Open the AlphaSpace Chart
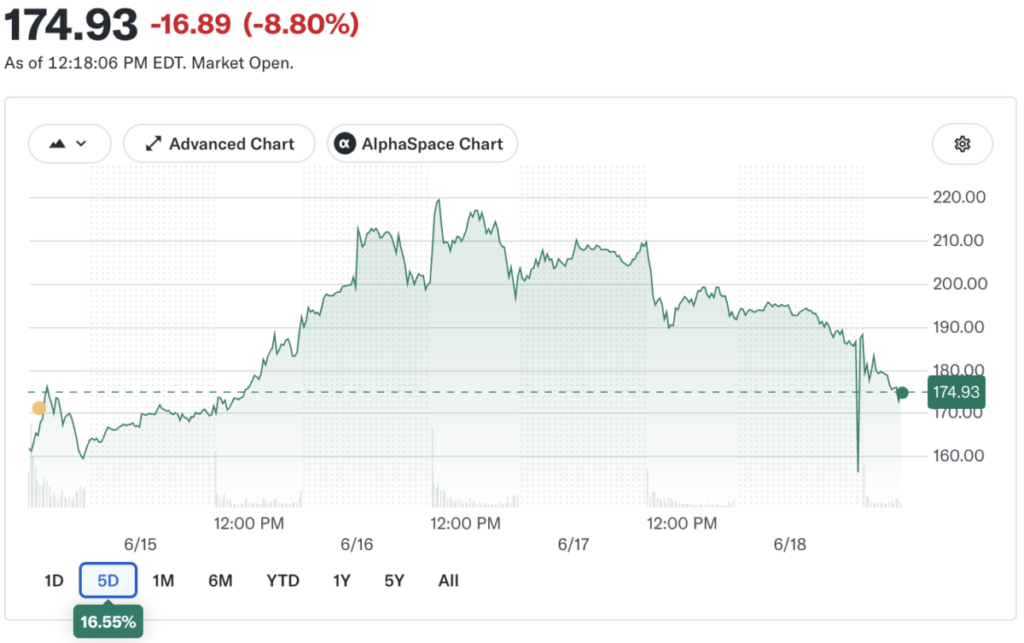This screenshot has width=1024, height=643. point(423,144)
